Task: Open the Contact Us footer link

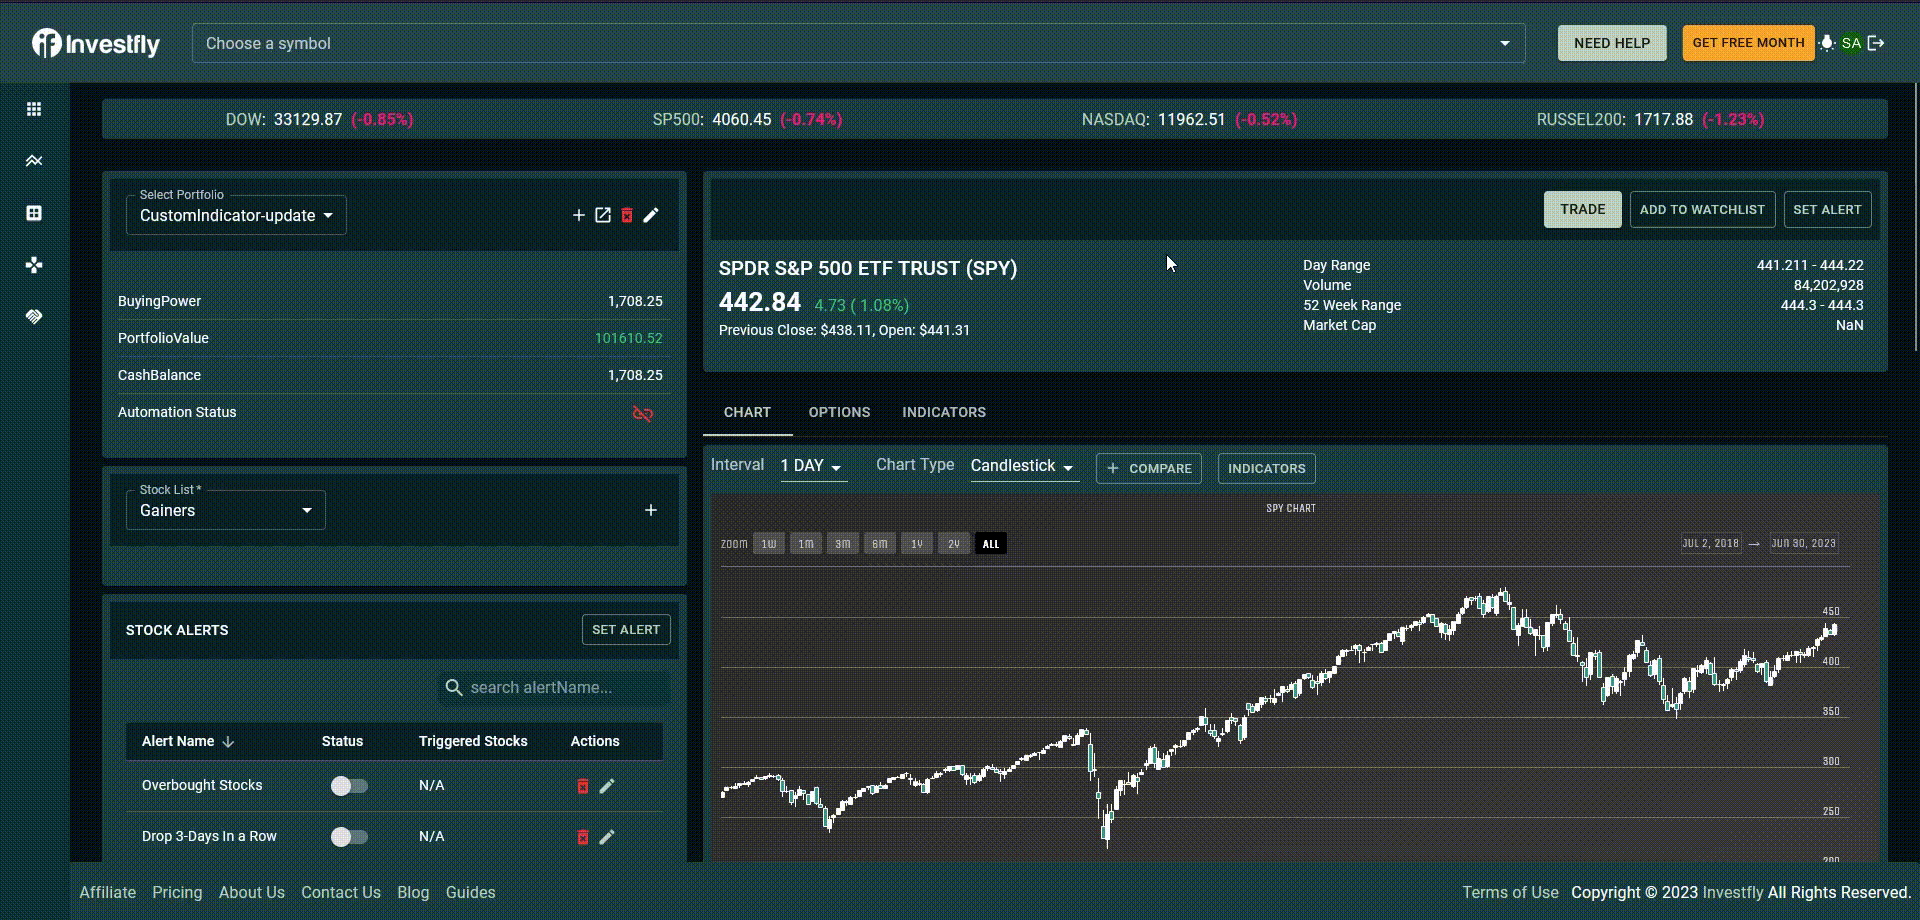Action: 341,892
